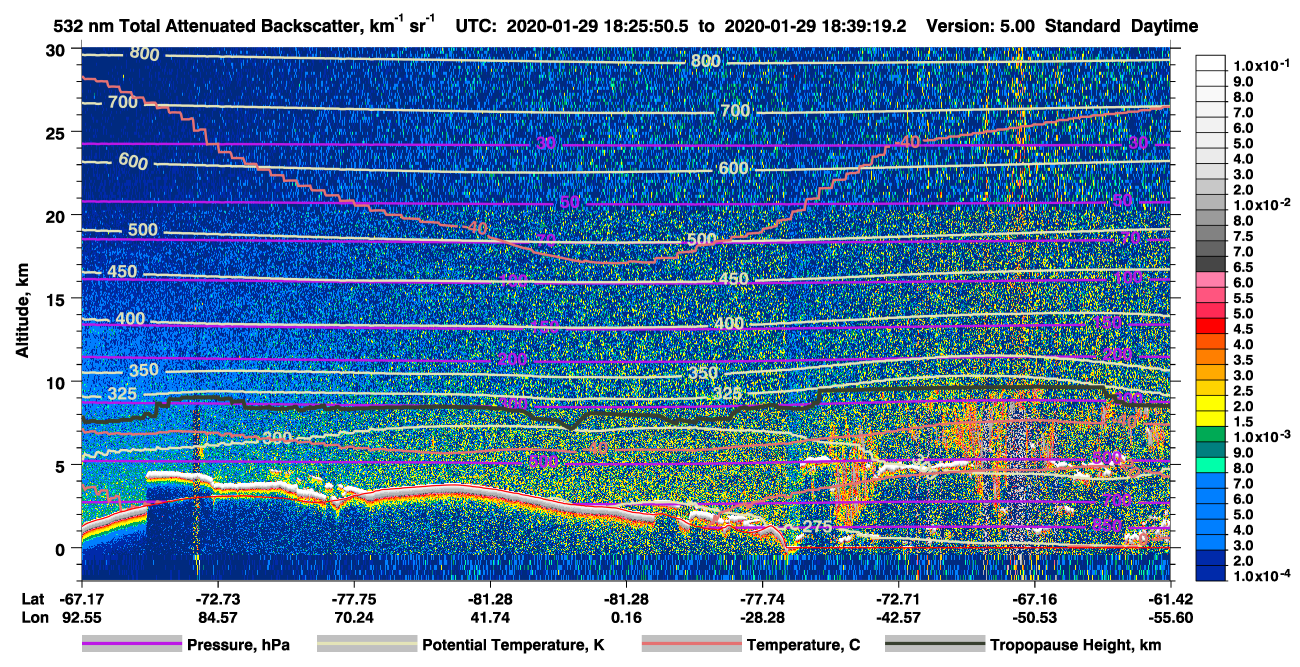Click the 'Daytime' label in the header
The image size is (1300, 667).
[1164, 27]
